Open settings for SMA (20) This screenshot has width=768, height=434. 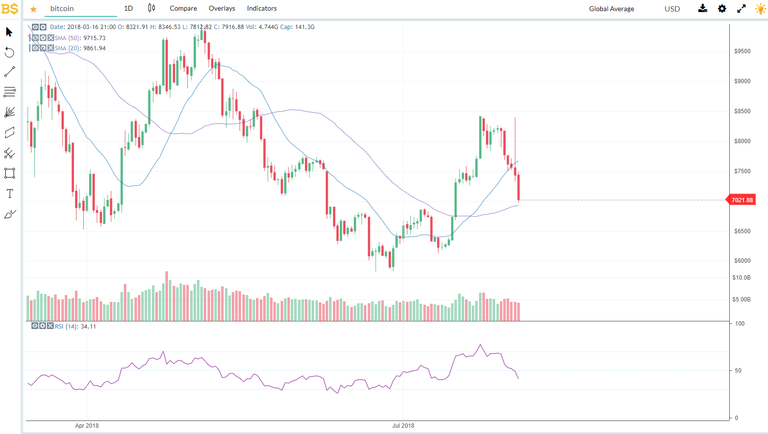pos(43,48)
